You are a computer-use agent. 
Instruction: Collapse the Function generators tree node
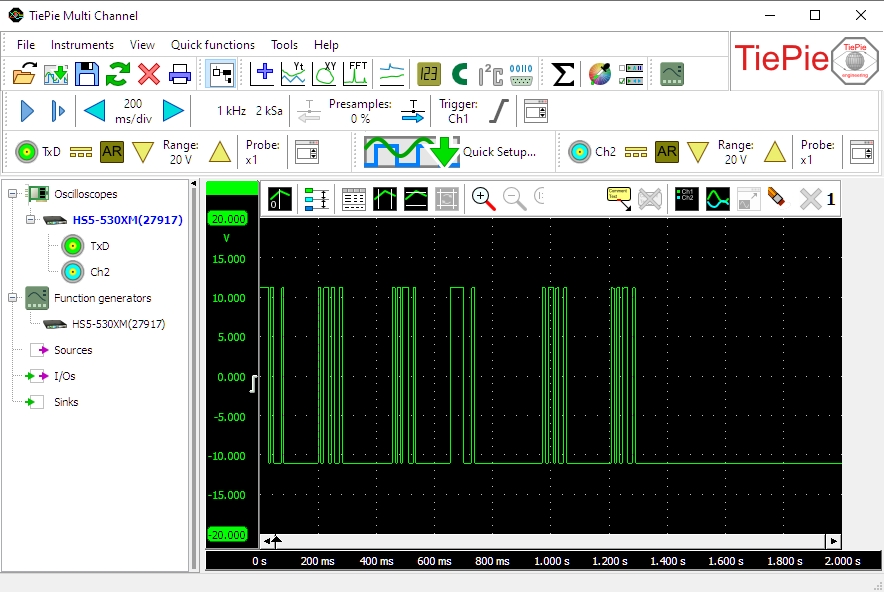(x=13, y=298)
